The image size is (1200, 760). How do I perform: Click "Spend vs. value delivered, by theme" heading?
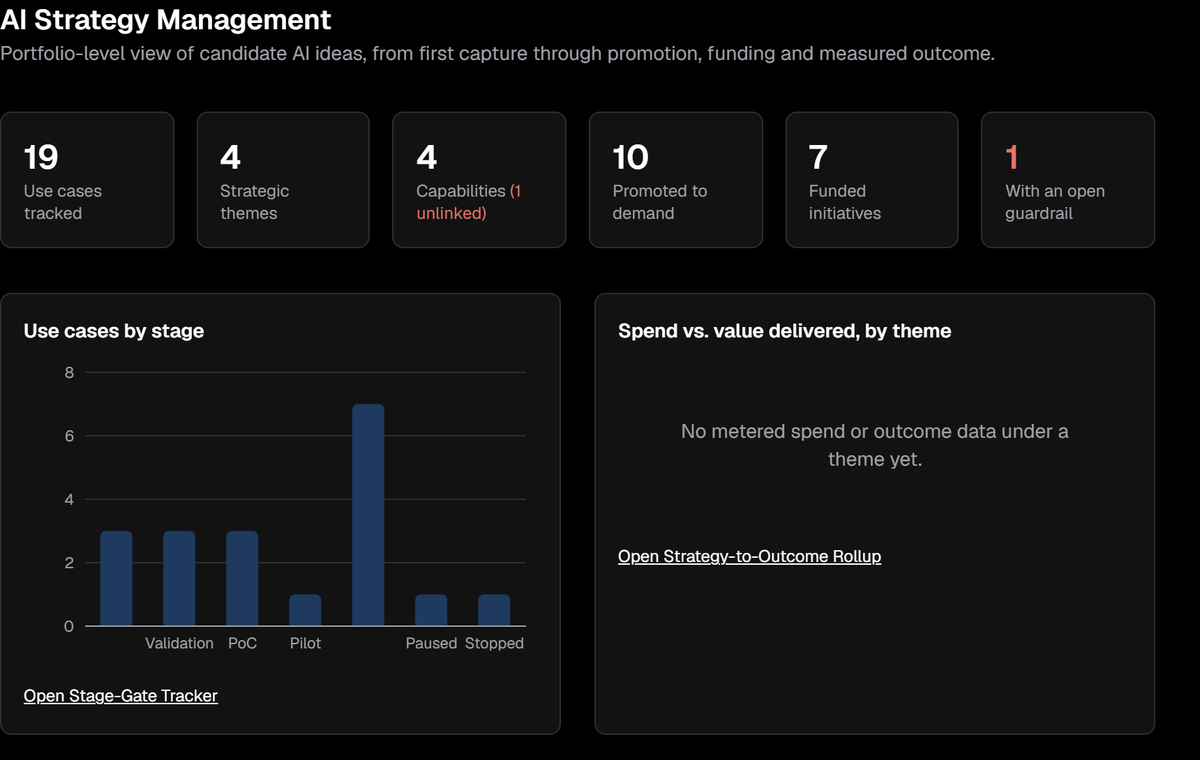click(785, 331)
